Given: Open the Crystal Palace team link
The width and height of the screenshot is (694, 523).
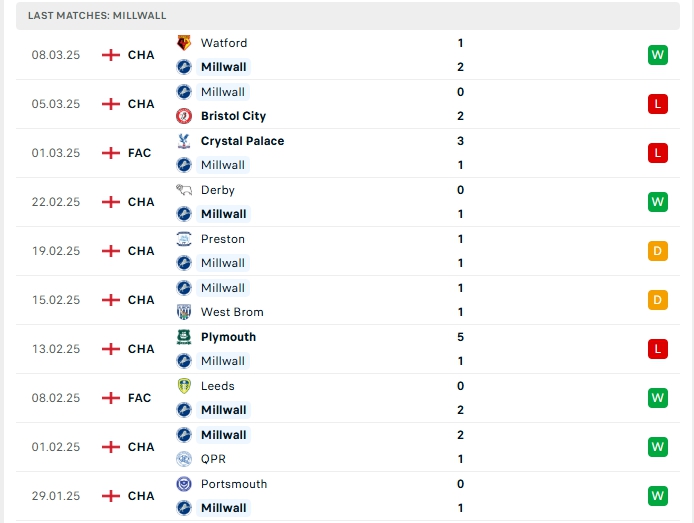Looking at the screenshot, I should [242, 141].
